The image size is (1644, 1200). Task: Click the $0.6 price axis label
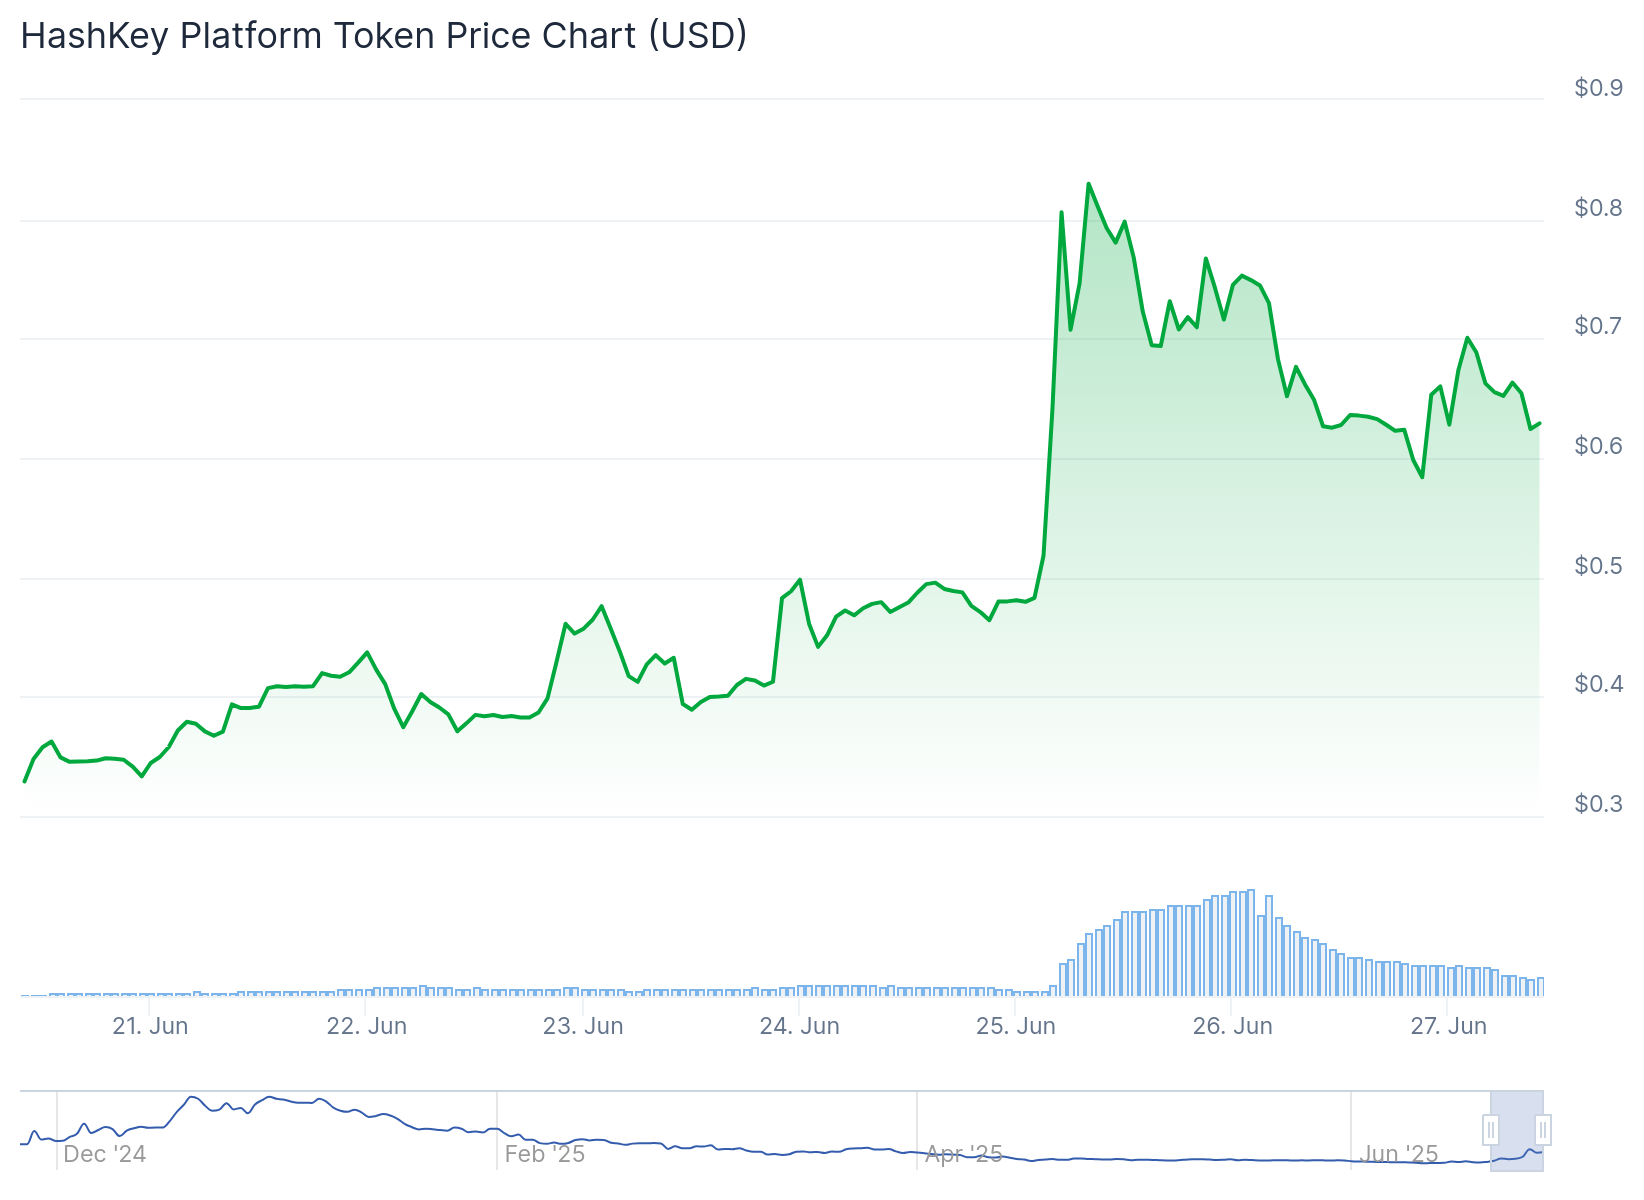coord(1599,446)
